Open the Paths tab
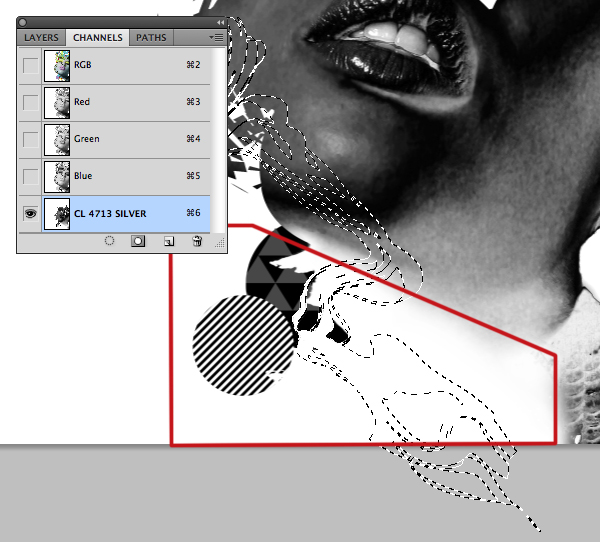The height and width of the screenshot is (542, 600). coord(151,38)
